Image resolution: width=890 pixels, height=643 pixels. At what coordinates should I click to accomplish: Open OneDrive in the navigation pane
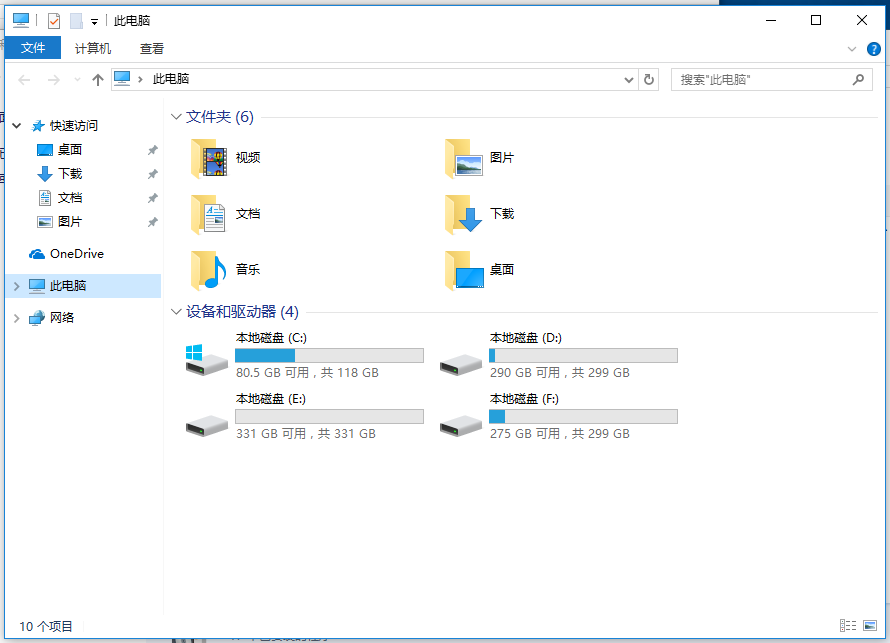coord(66,254)
